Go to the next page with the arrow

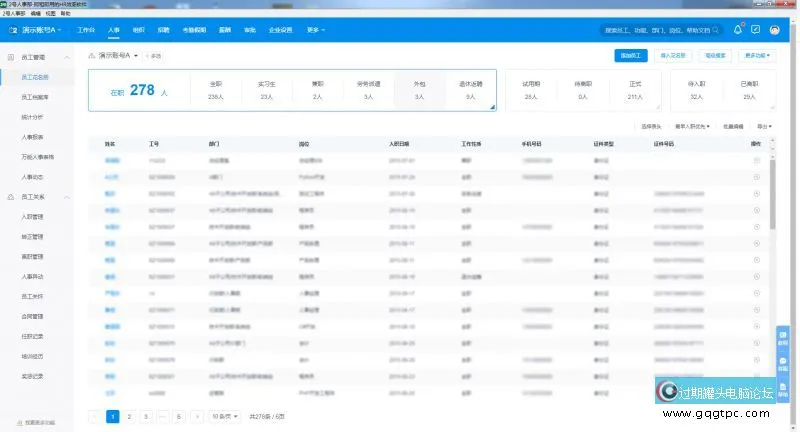pyautogui.click(x=197, y=415)
